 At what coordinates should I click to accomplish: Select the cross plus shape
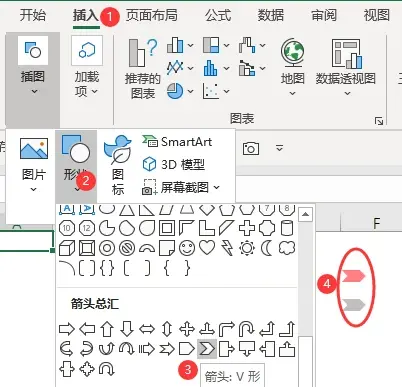[247, 228]
